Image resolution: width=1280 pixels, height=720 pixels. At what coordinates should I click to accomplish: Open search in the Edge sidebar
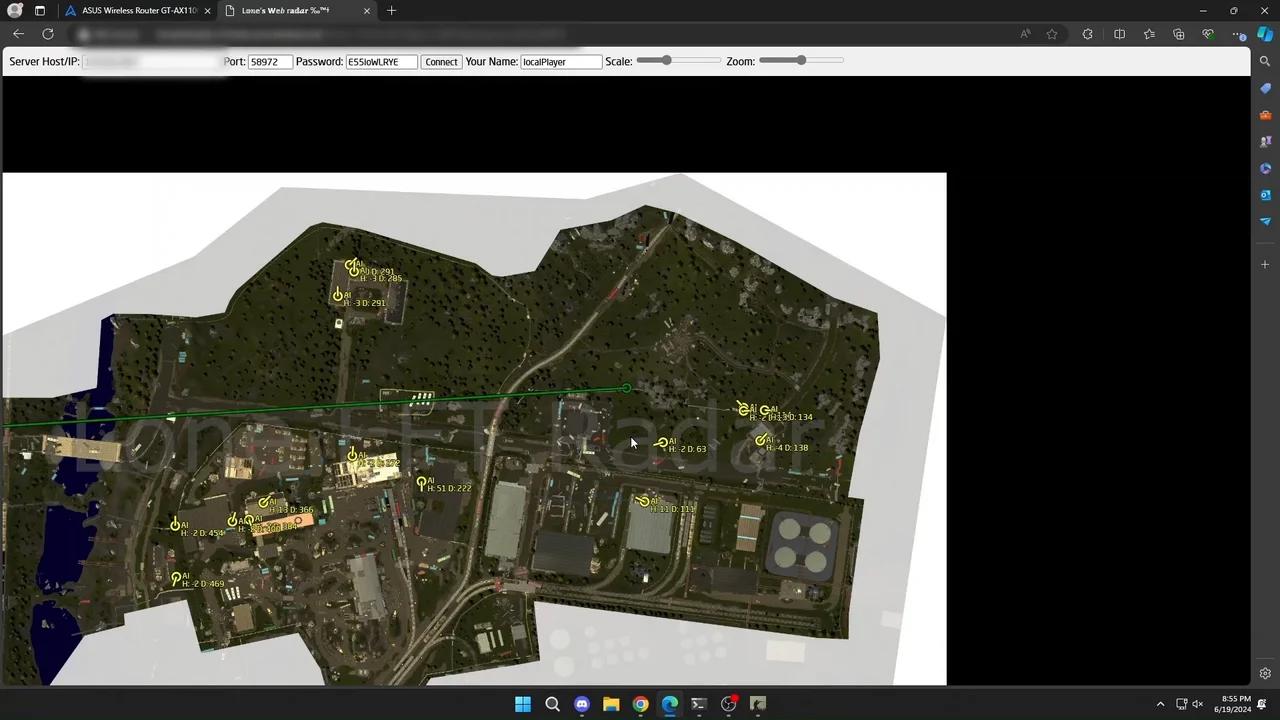1265,63
